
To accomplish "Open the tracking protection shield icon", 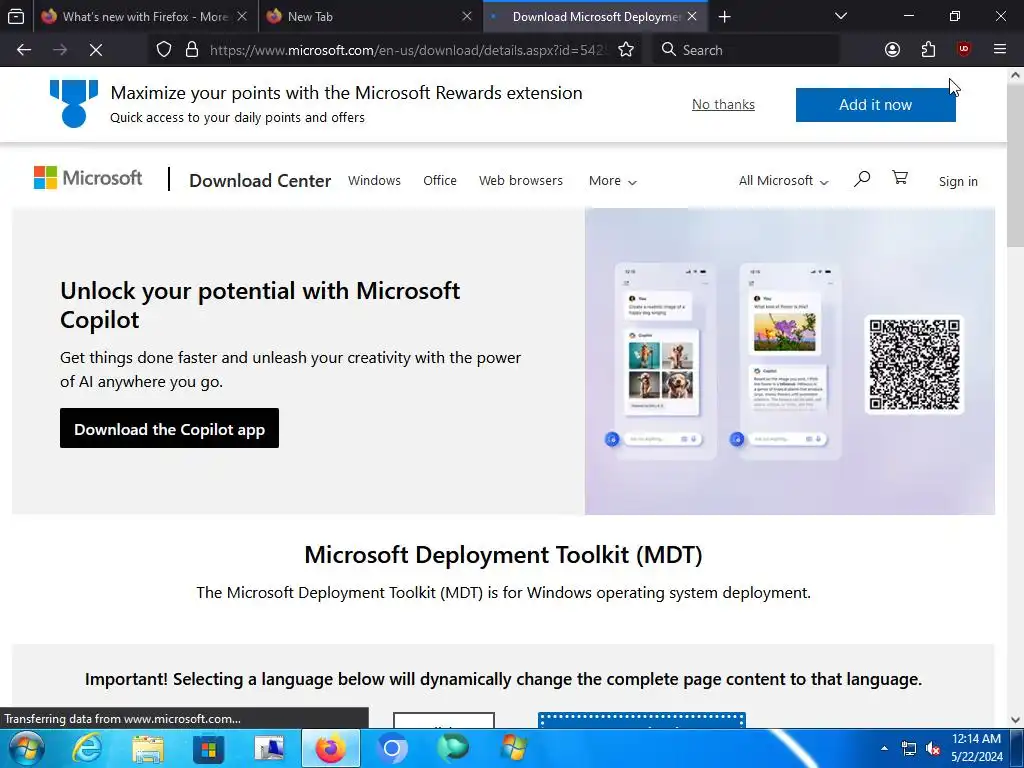I will click(164, 50).
